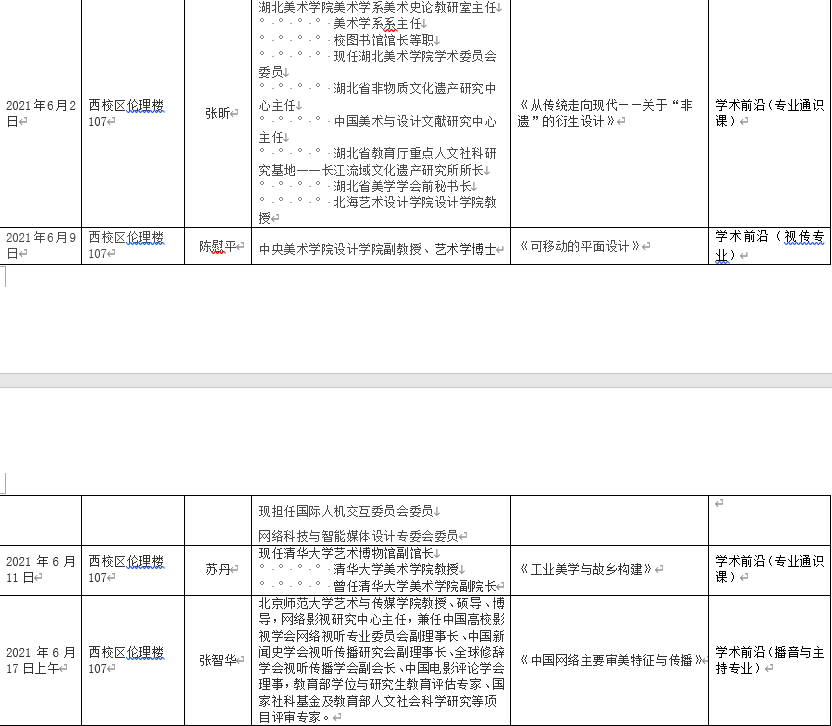Click 中央美术学院设计学院副教授 description cell

(x=377, y=248)
